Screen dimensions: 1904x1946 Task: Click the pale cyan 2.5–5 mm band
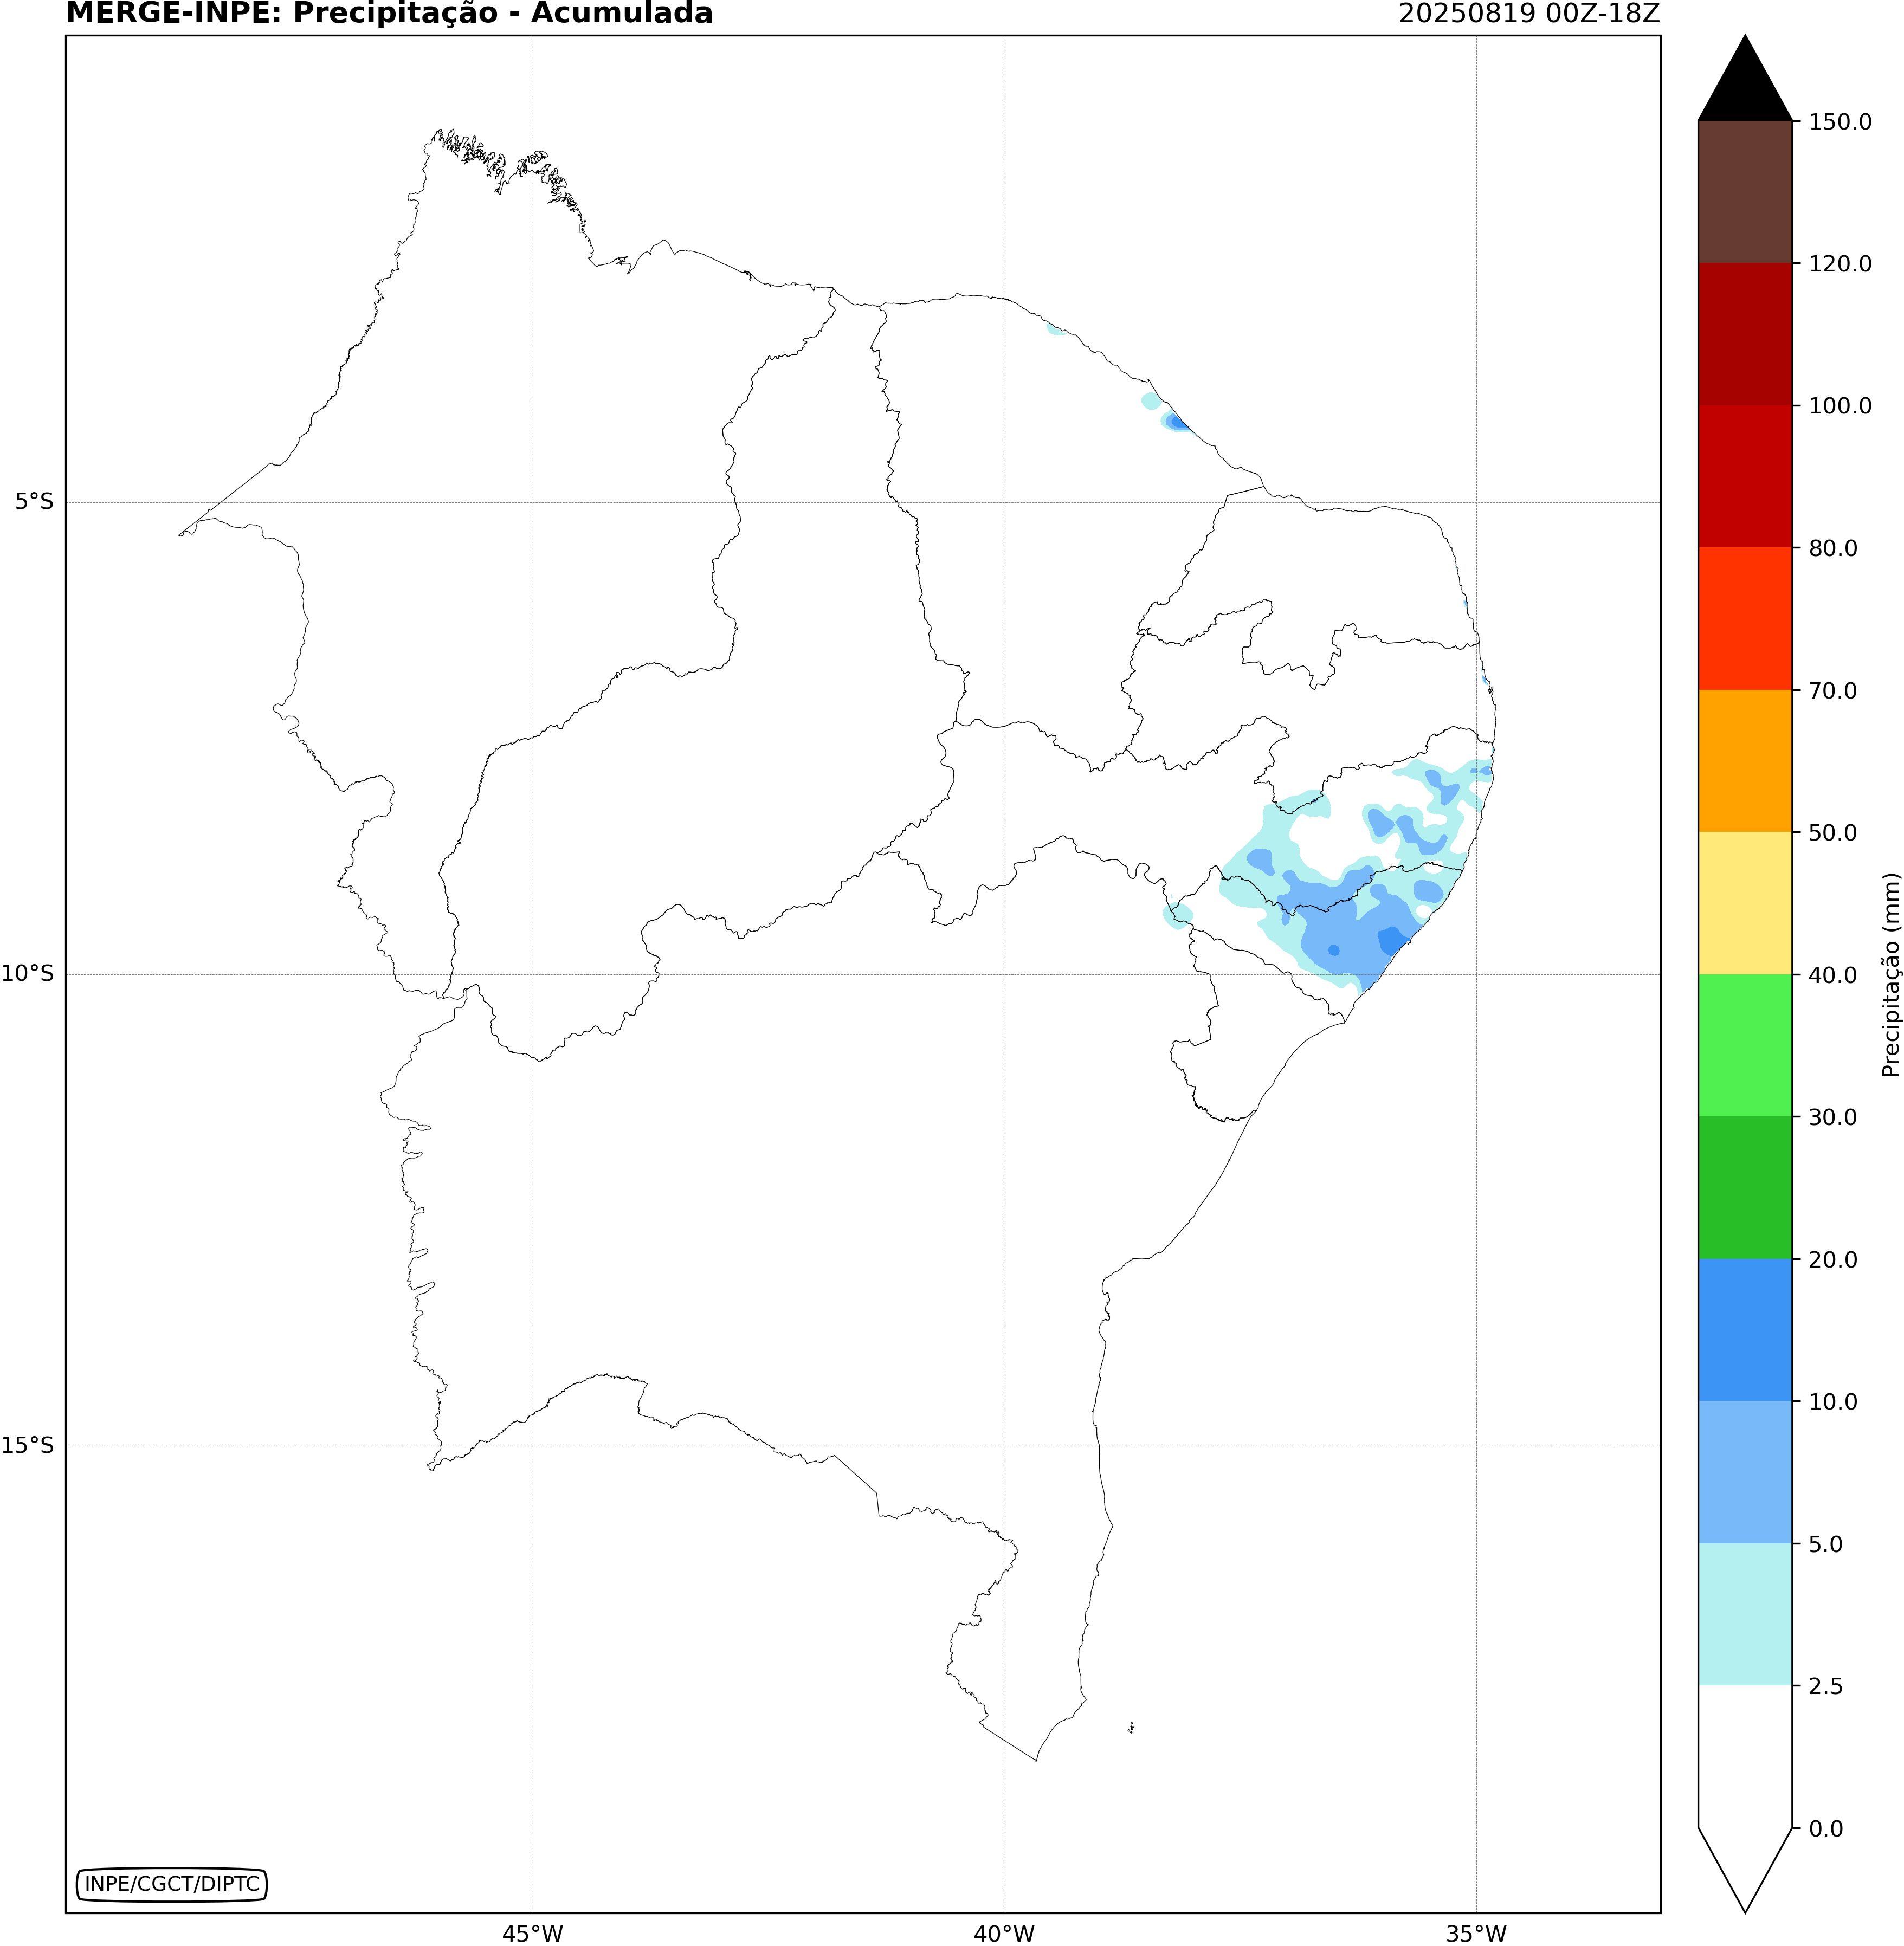[x=1744, y=1614]
